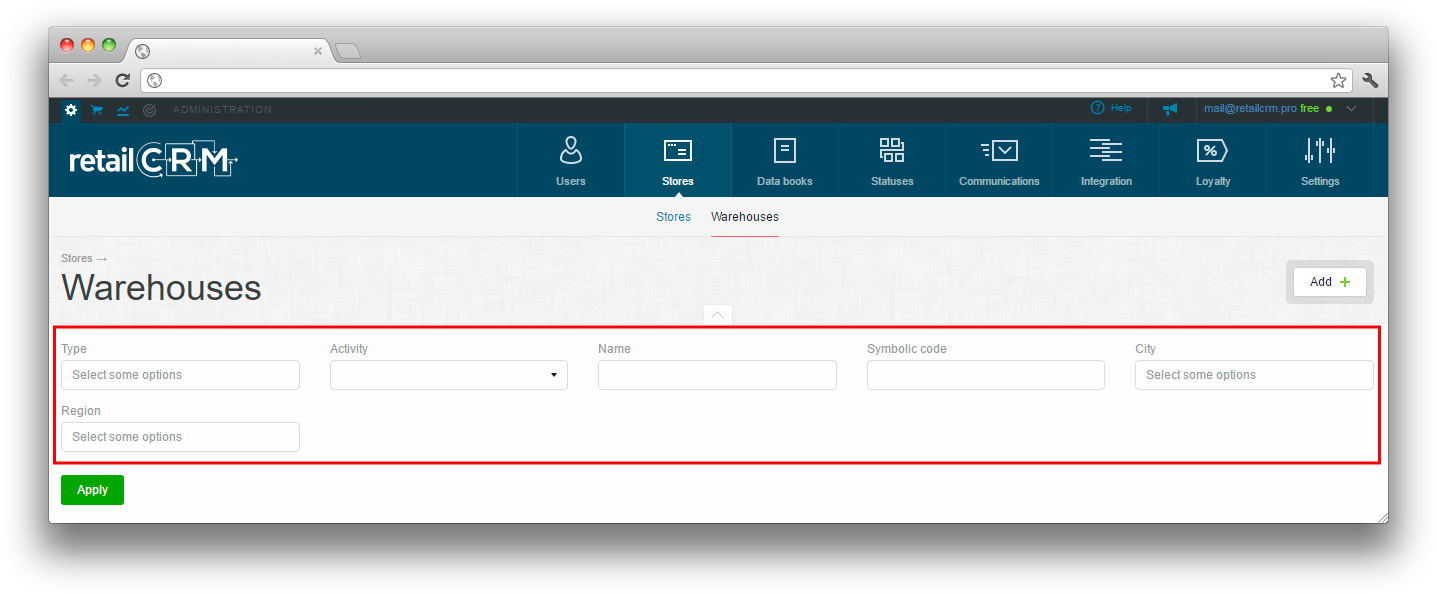The width and height of the screenshot is (1437, 594).
Task: Switch to the Stores sub-tab
Action: (673, 217)
